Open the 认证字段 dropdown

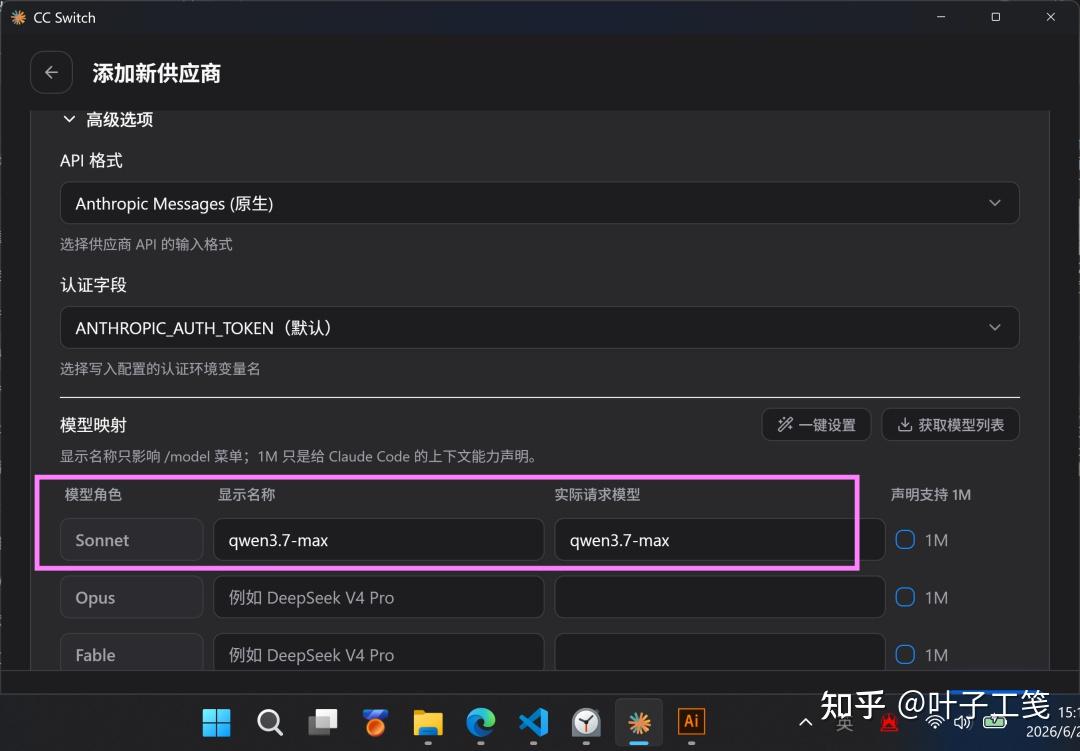tap(539, 327)
